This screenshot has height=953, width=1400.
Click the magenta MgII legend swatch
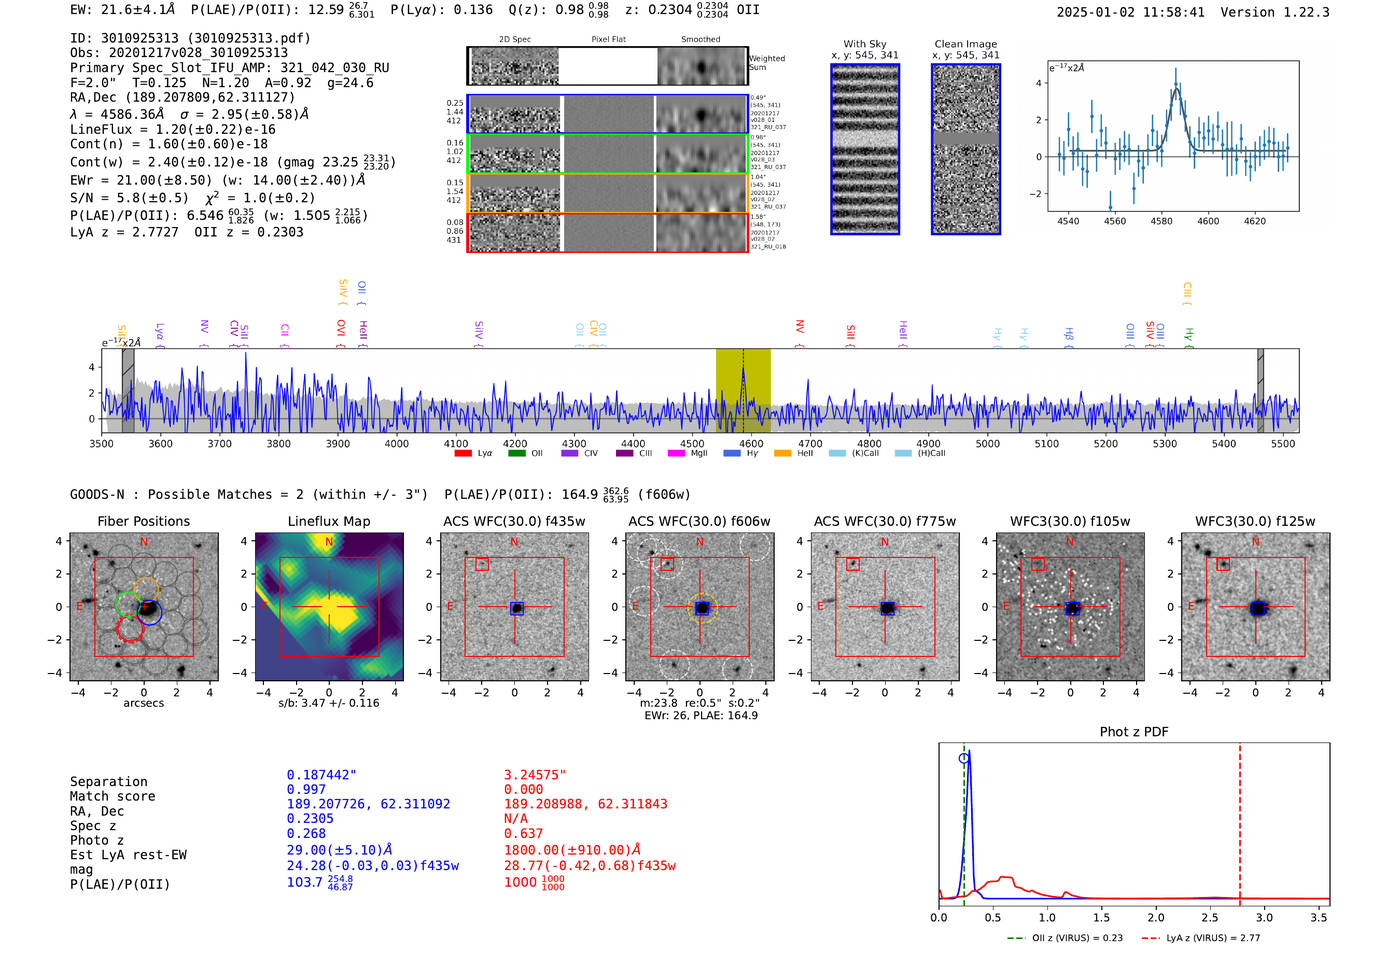[676, 453]
